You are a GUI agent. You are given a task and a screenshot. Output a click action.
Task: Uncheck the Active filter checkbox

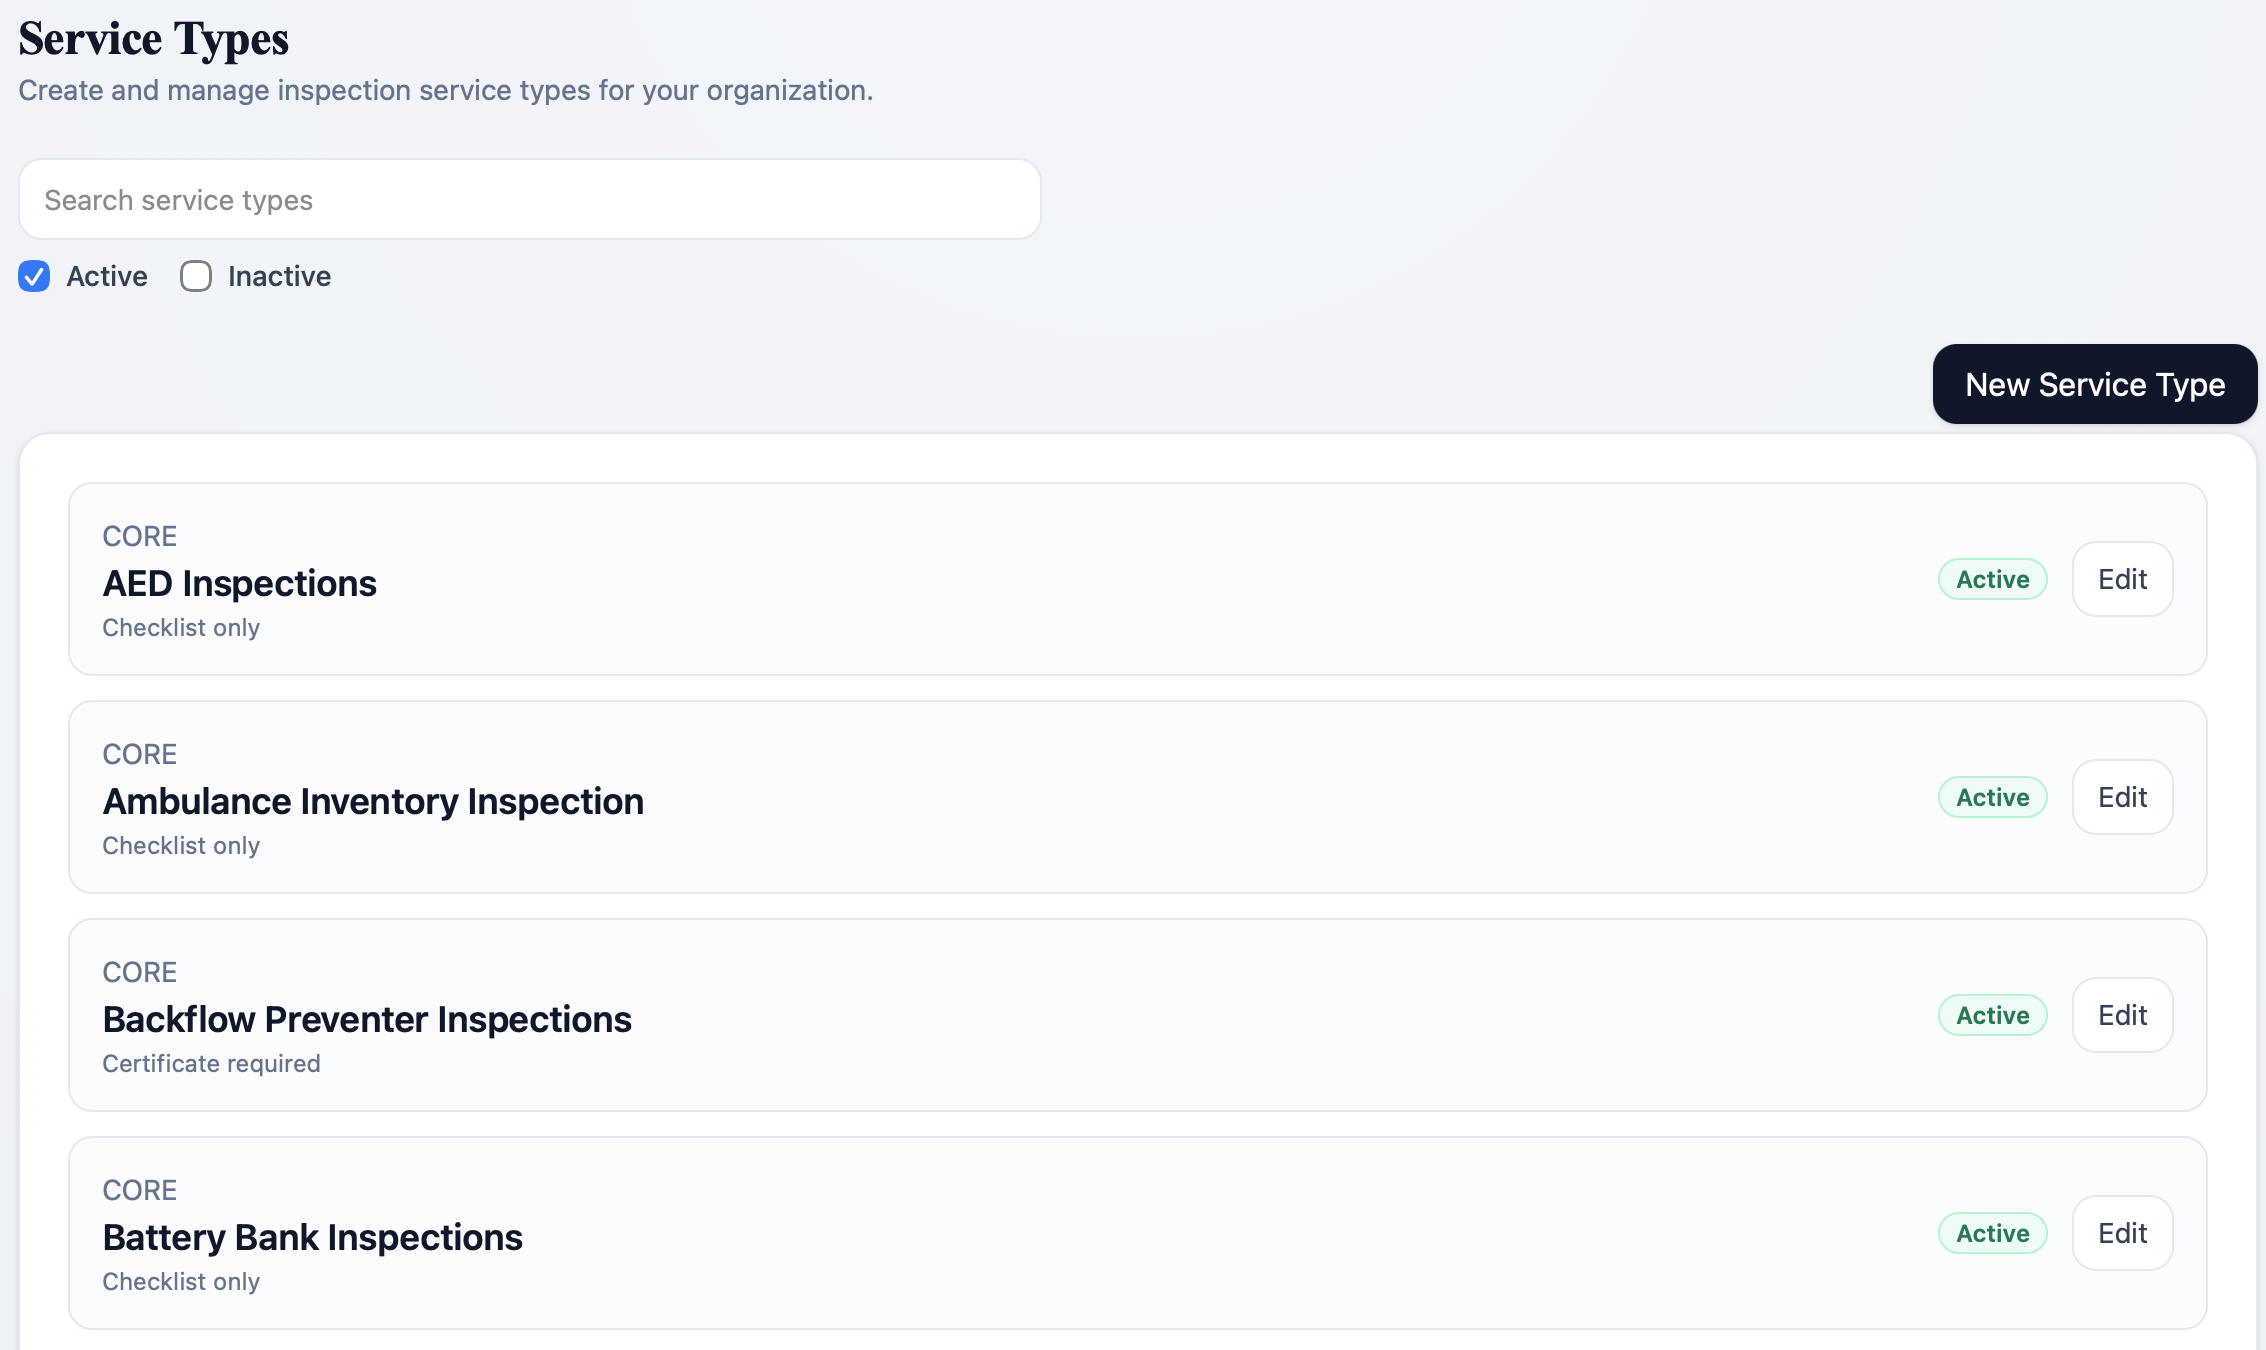(x=34, y=276)
